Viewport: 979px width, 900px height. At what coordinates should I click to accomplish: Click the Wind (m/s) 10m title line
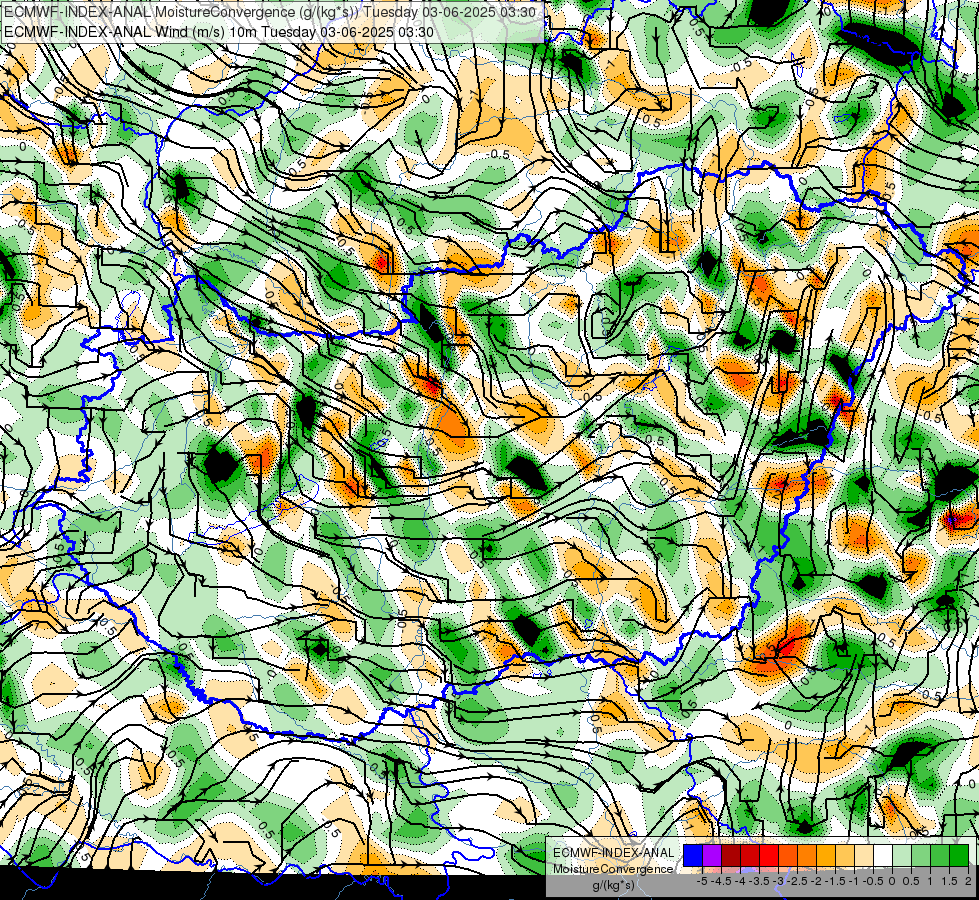(219, 31)
